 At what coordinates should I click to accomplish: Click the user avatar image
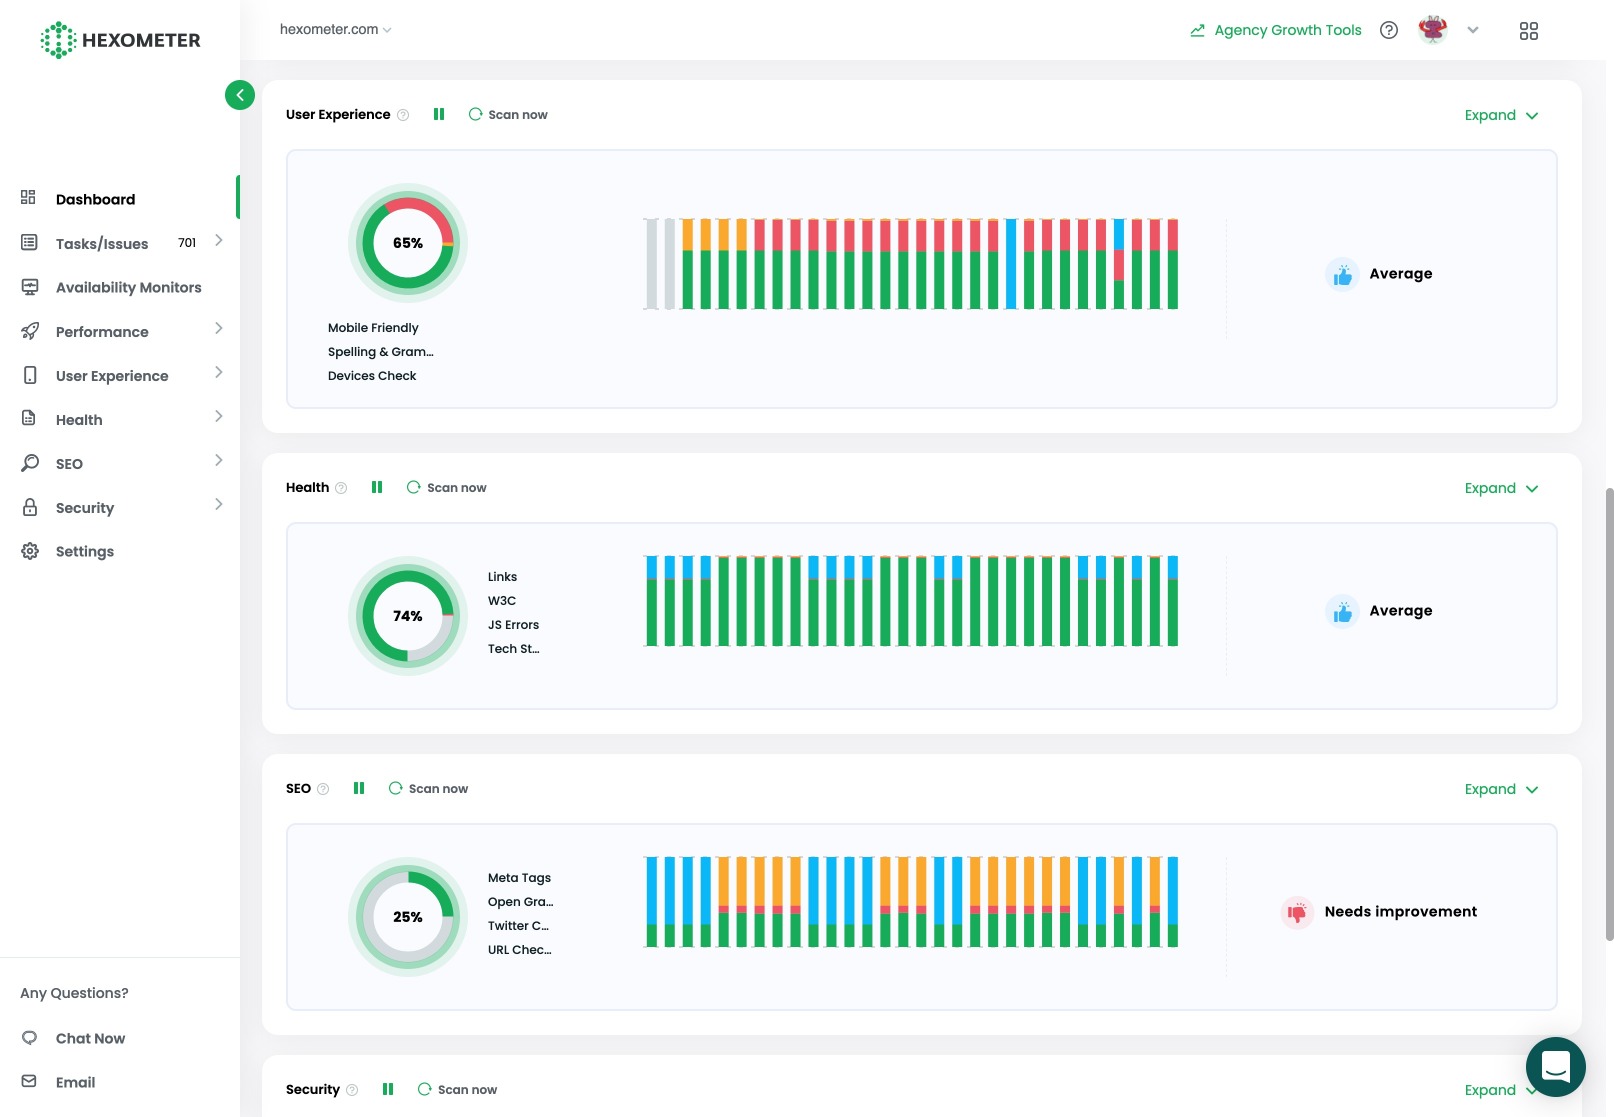tap(1433, 30)
